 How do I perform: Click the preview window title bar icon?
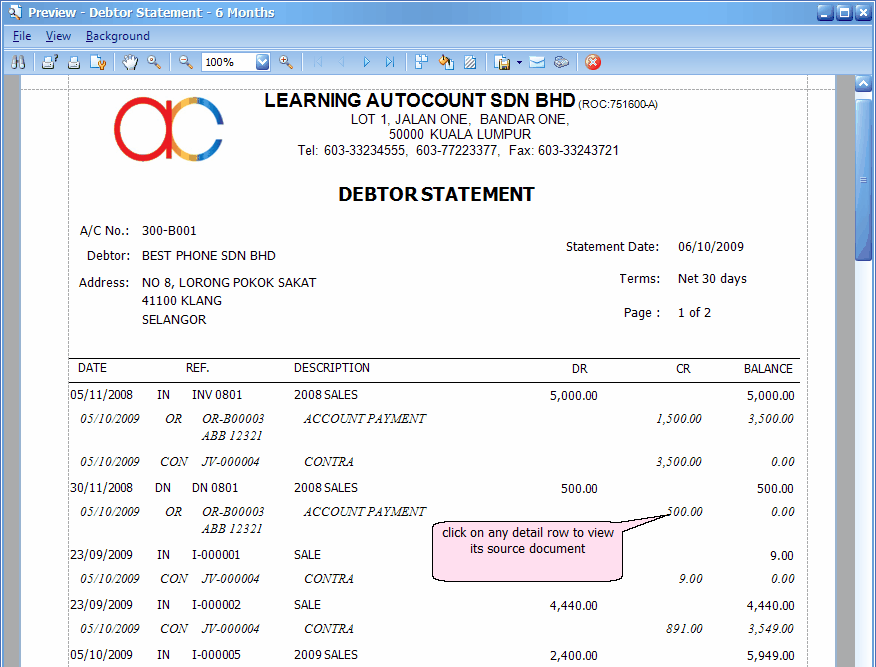pyautogui.click(x=15, y=12)
